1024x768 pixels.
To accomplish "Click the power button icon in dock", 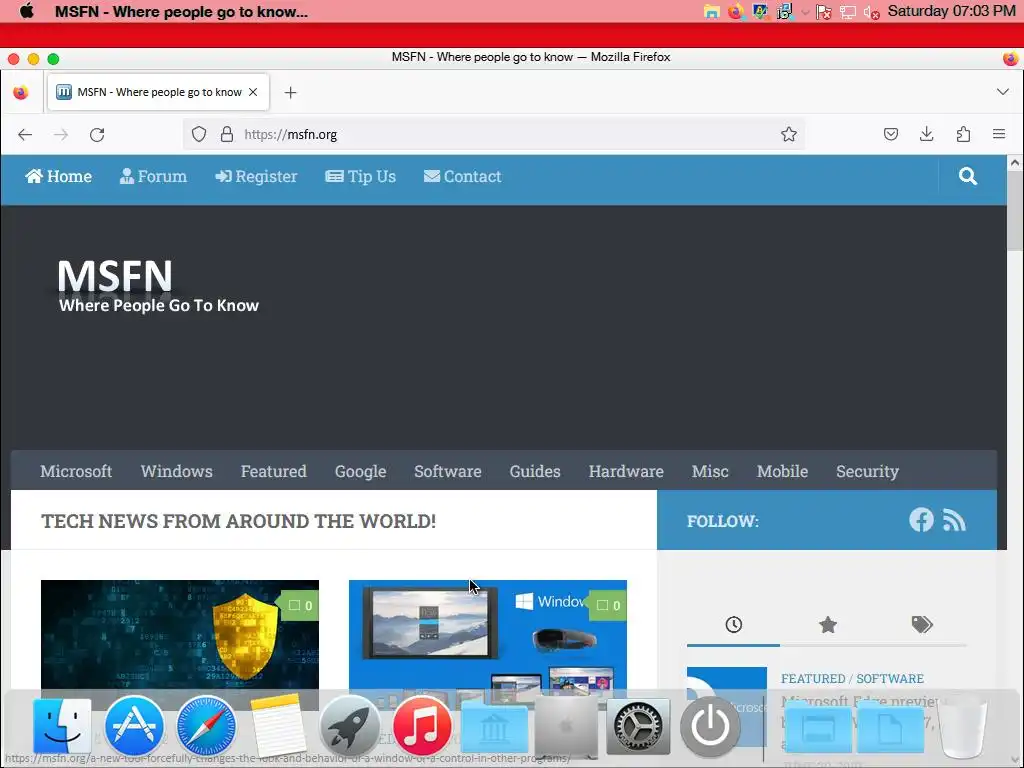I will (710, 726).
